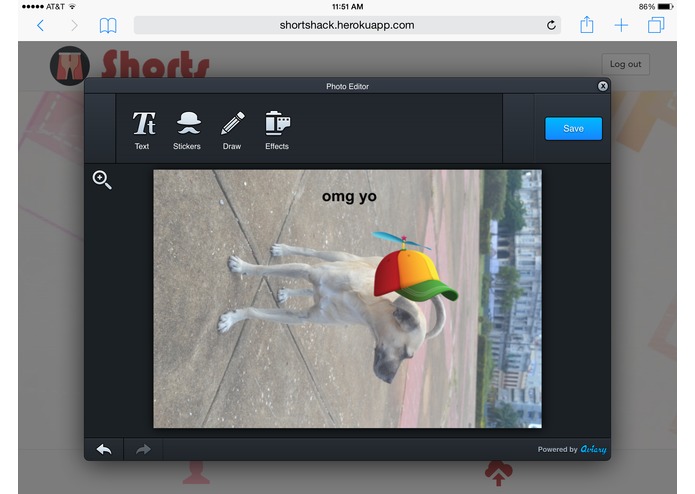Viewport: 695px width, 494px height.
Task: Undo the last edit
Action: tap(104, 449)
